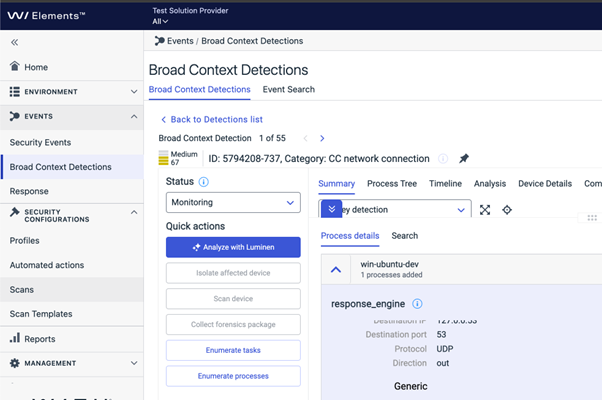The width and height of the screenshot is (602, 400).
Task: Open Scan Templates in sidebar
Action: pos(41,314)
